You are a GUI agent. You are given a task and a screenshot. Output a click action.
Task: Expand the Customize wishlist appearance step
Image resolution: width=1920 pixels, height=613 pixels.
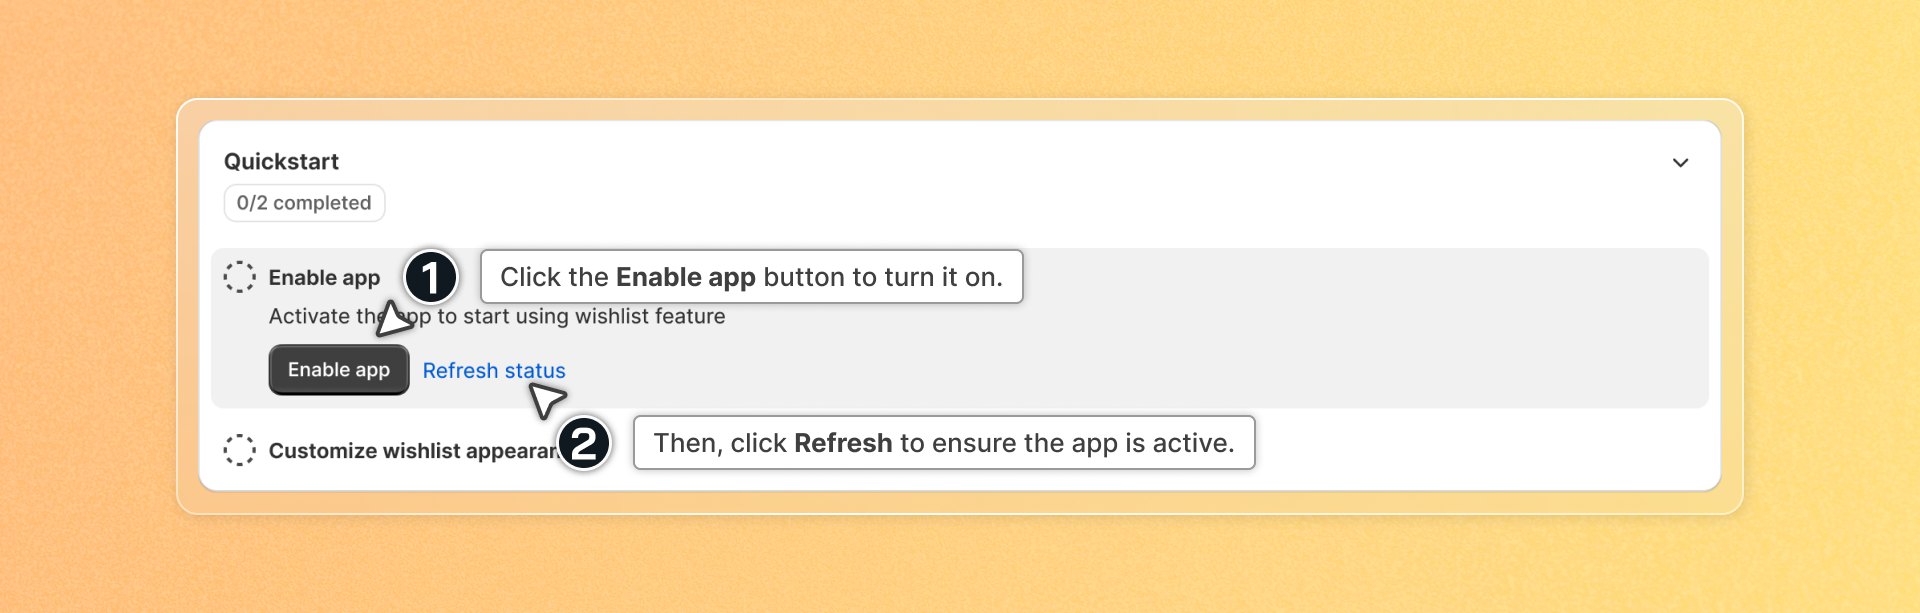pyautogui.click(x=412, y=451)
